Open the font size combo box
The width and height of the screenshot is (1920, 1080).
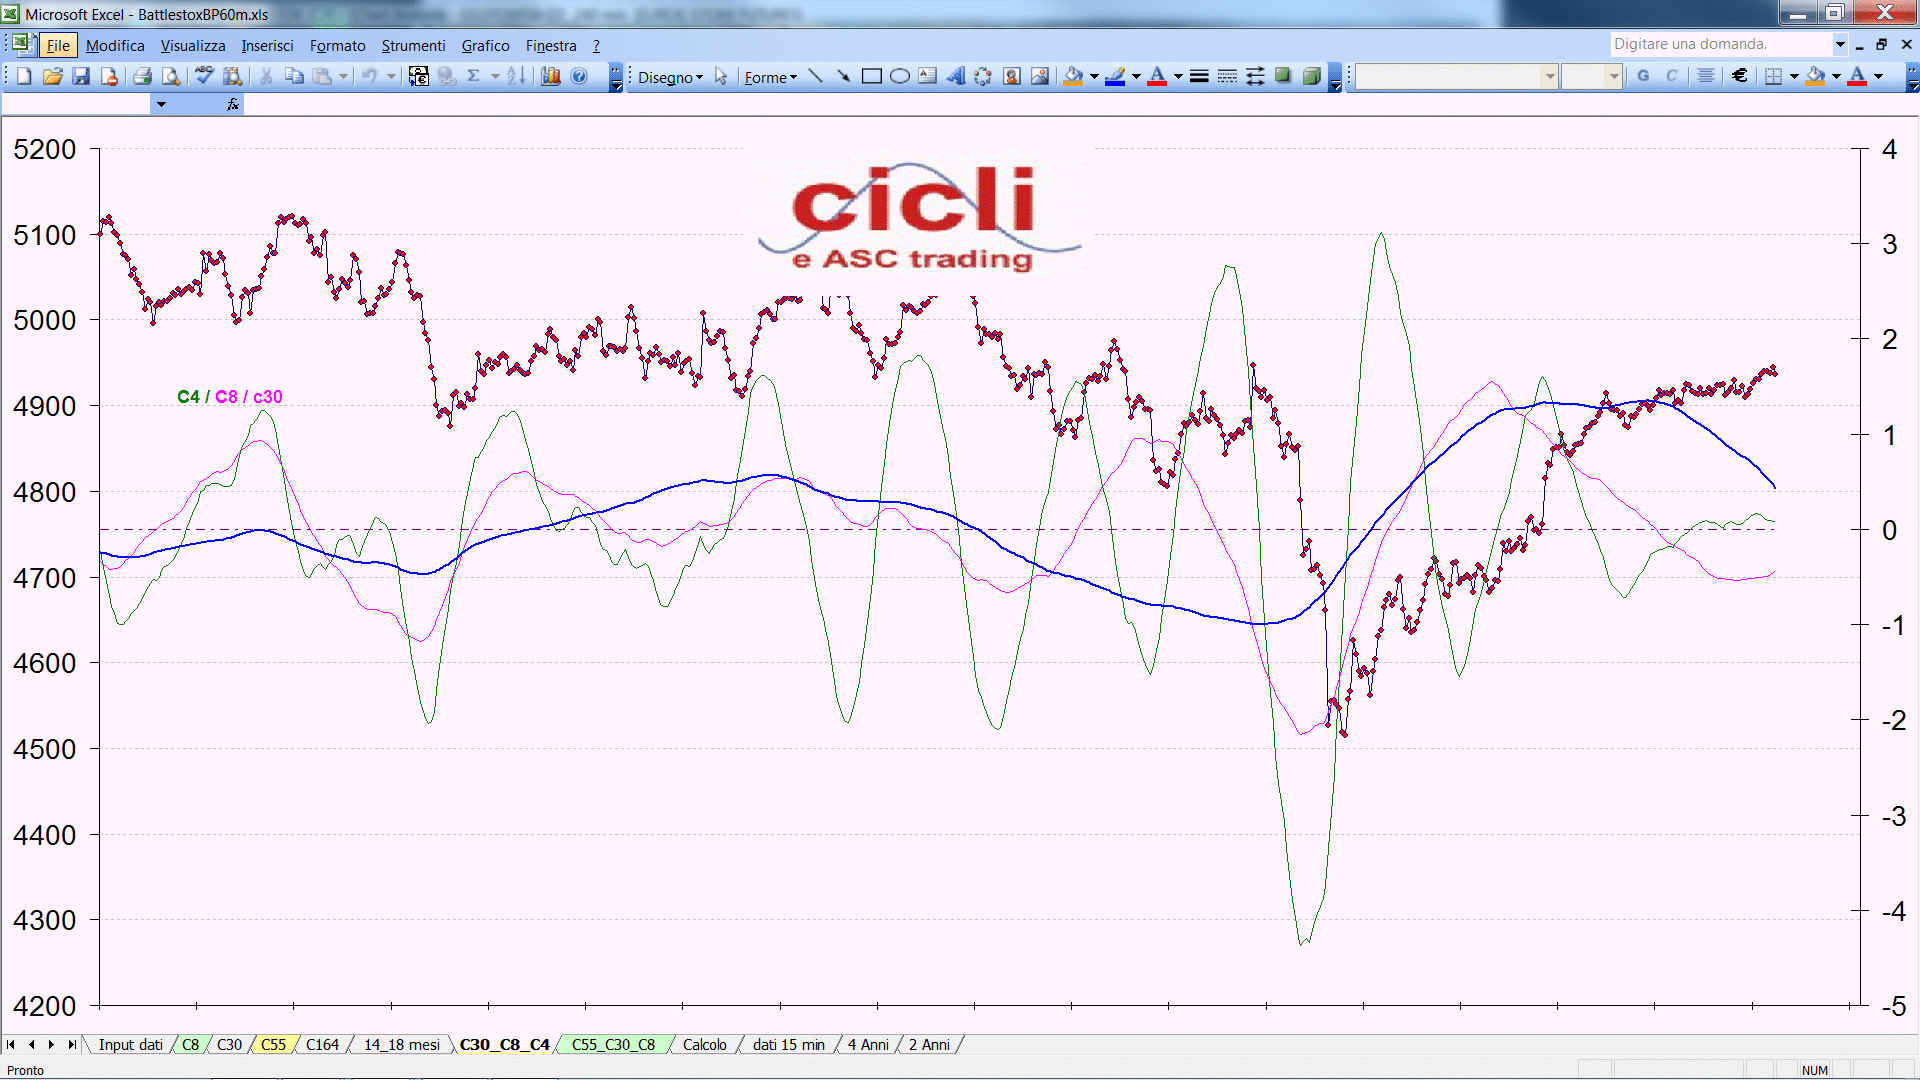pos(1591,76)
